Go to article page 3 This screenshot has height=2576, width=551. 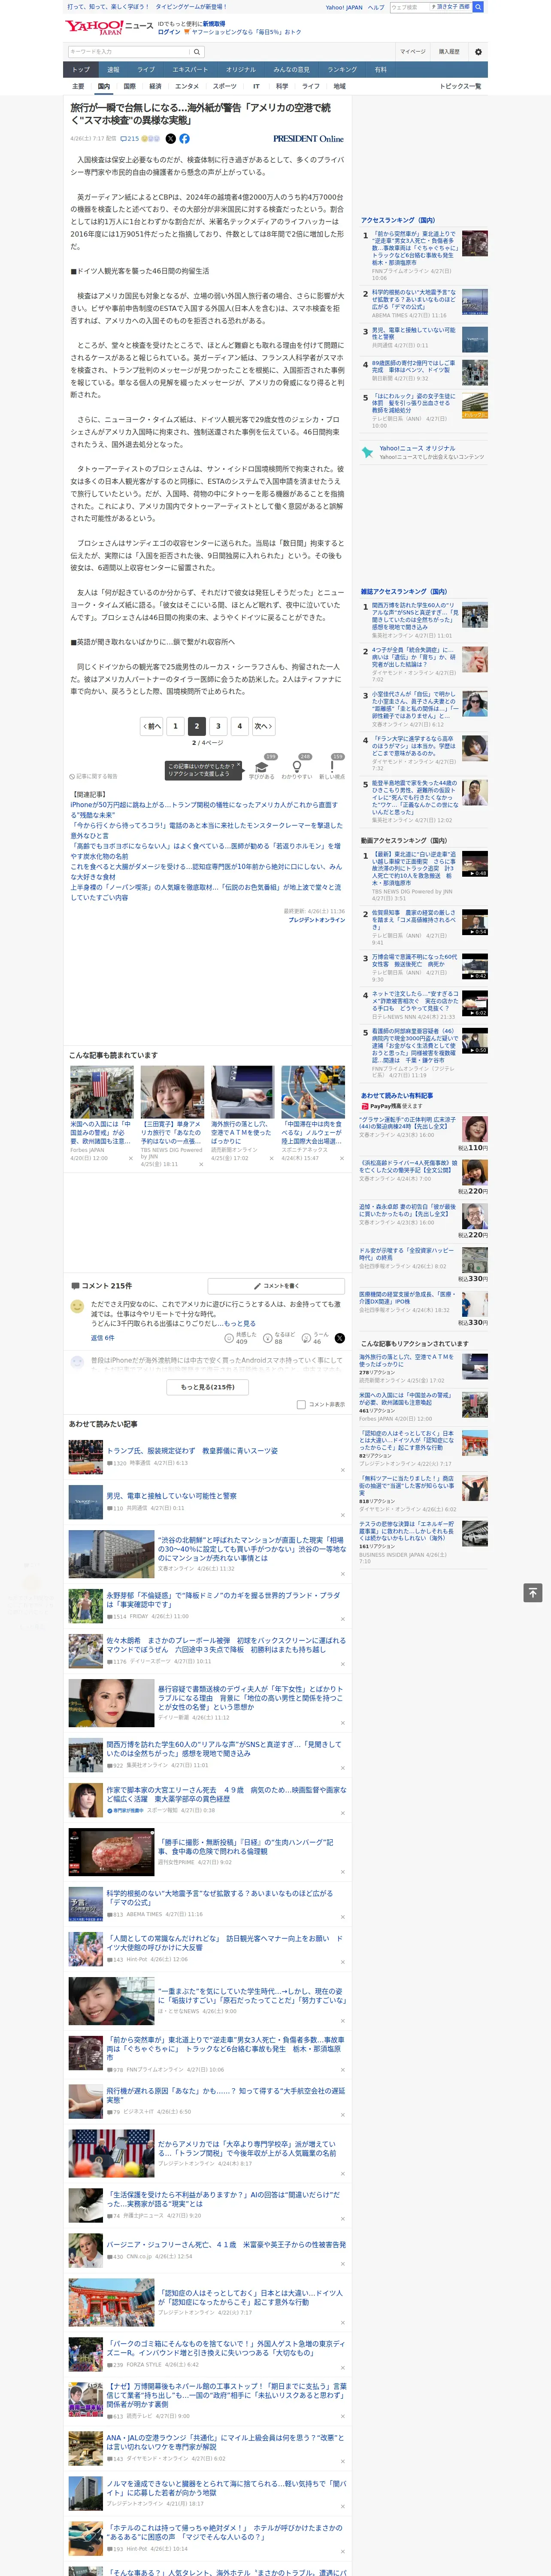click(218, 726)
